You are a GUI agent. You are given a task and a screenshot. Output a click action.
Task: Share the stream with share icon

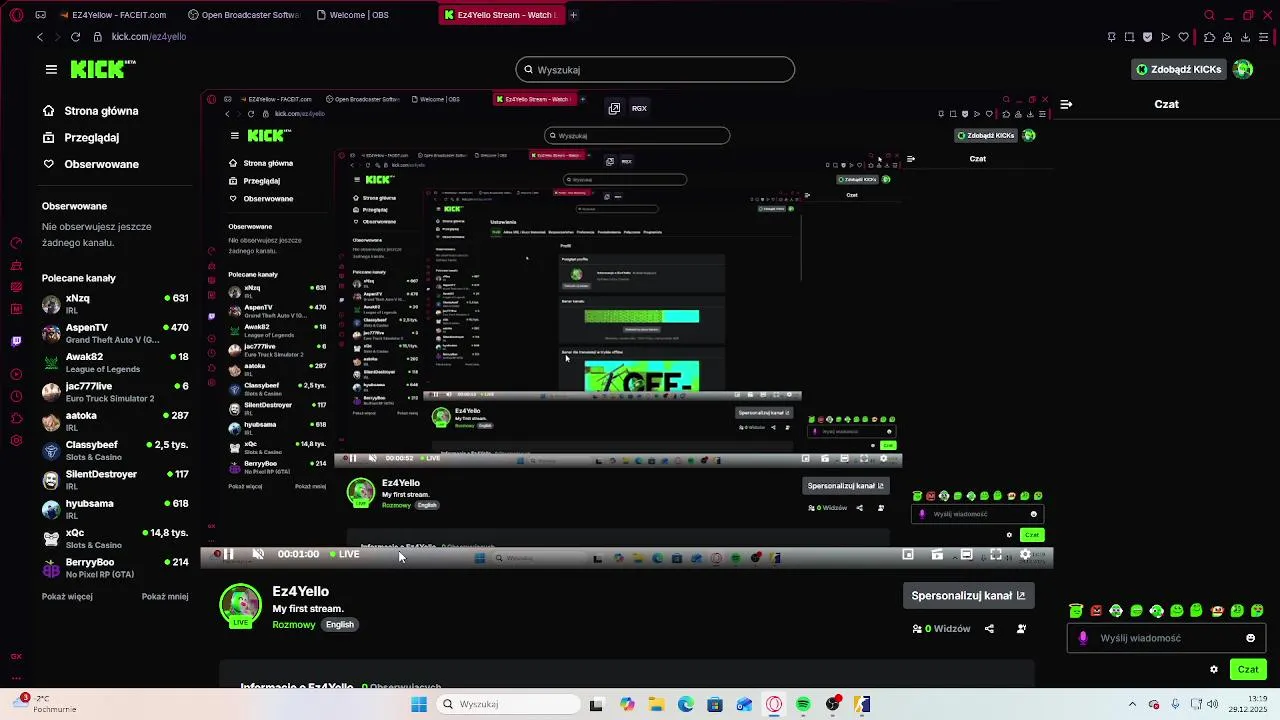click(x=989, y=629)
